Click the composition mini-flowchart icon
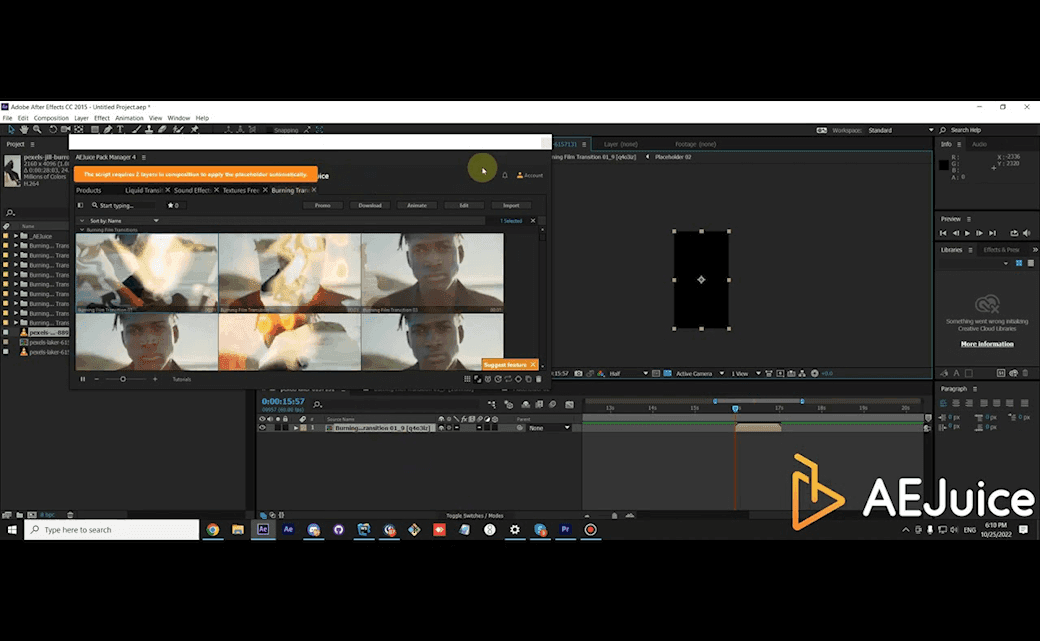The image size is (1040, 641). point(492,404)
